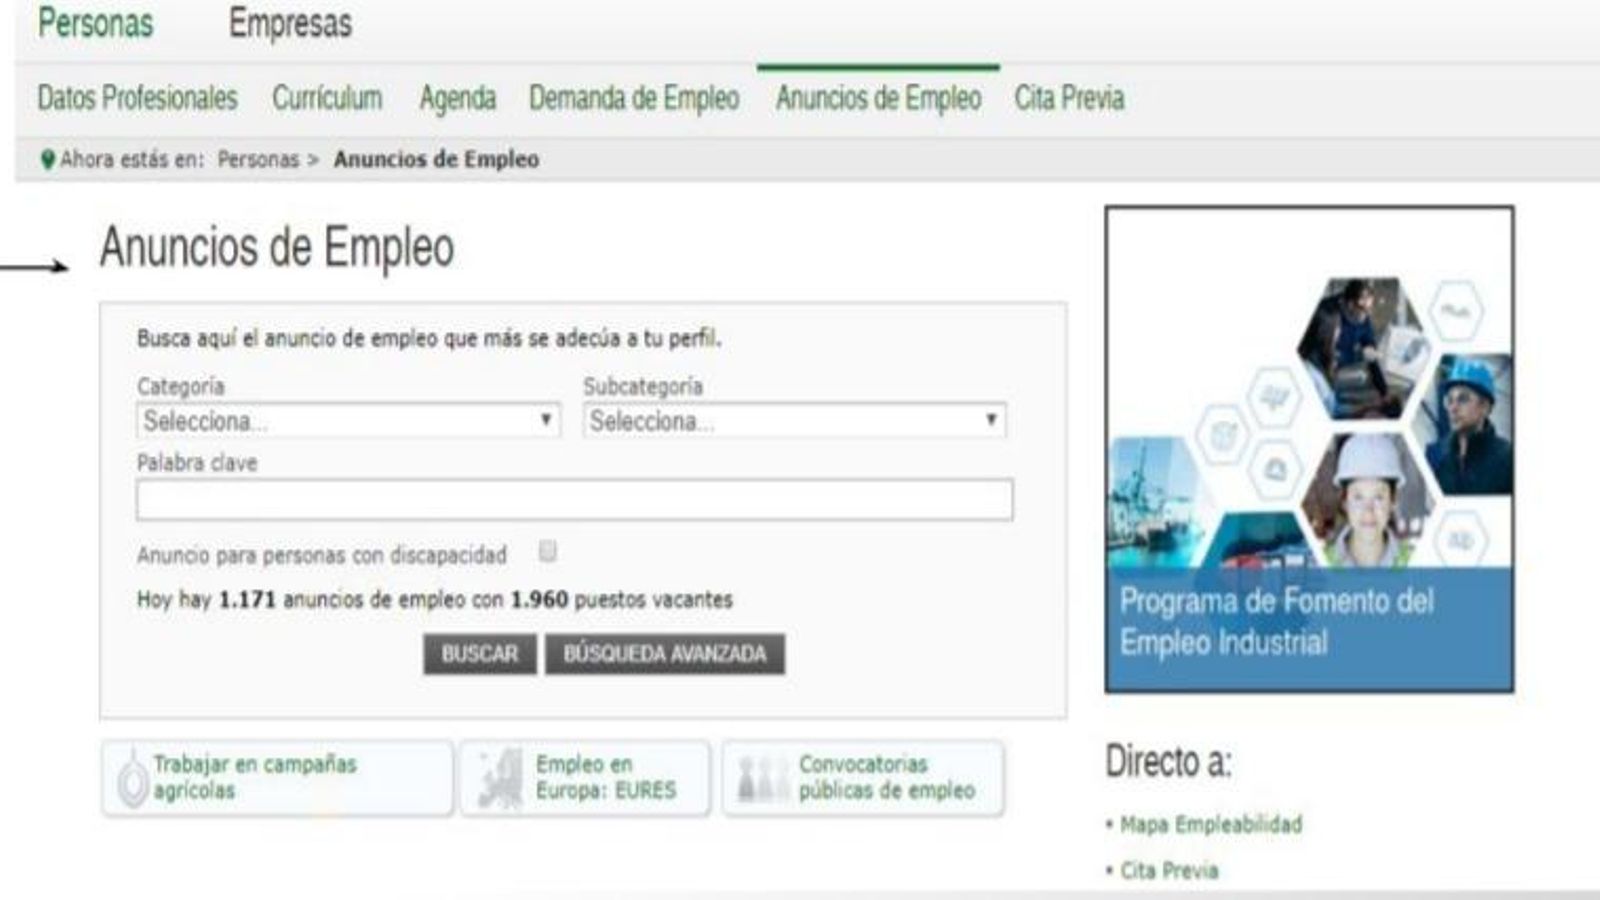
Task: Open the Agenda section
Action: click(x=457, y=98)
